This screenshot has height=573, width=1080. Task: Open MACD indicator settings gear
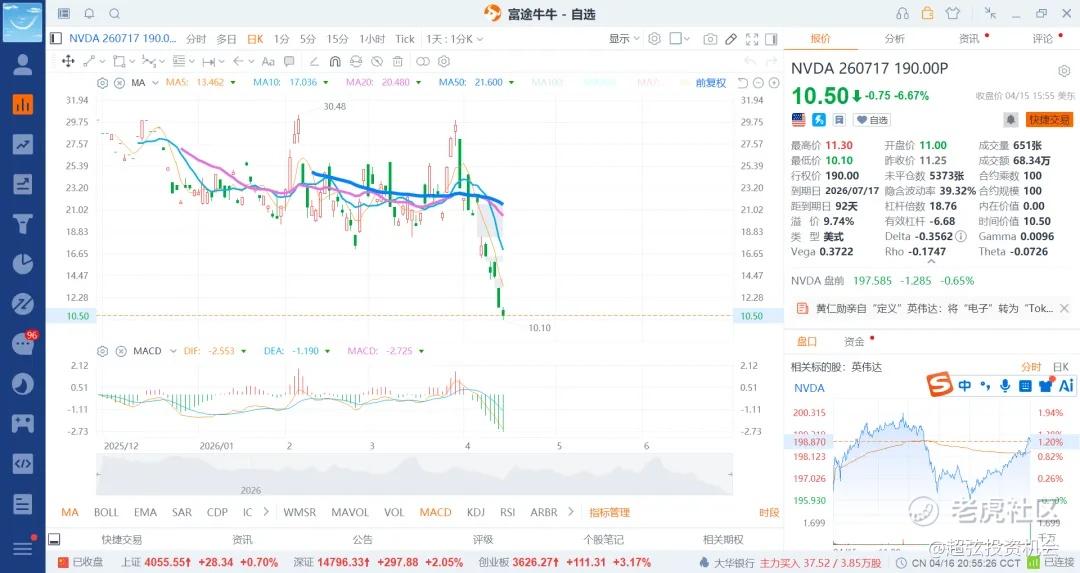tap(103, 351)
